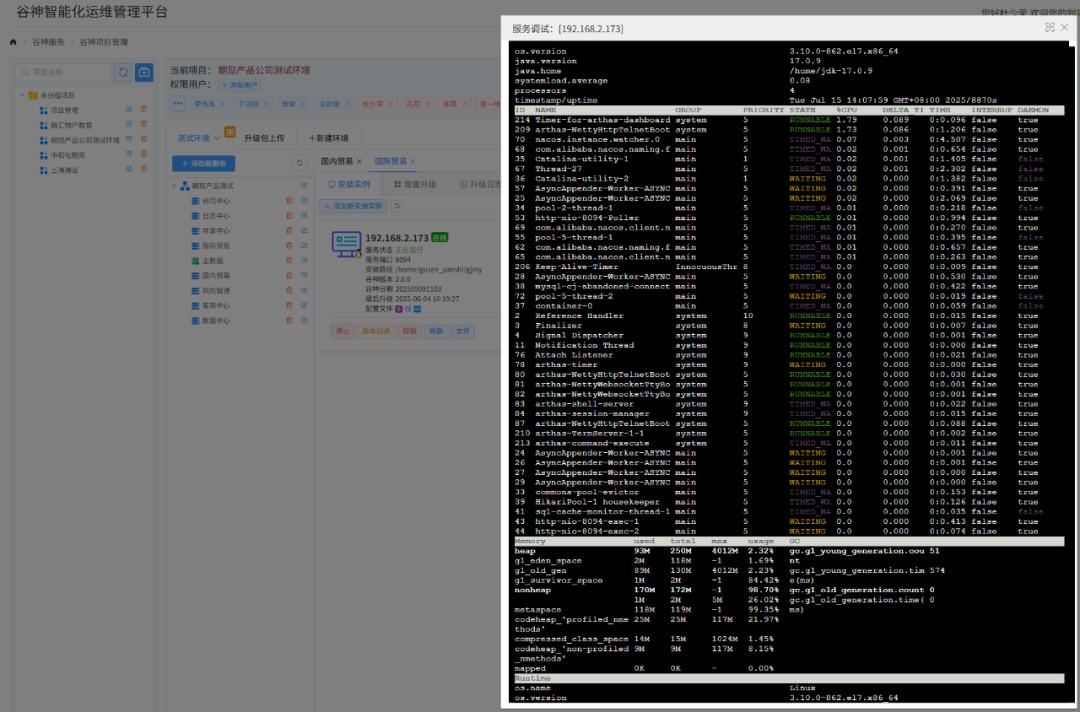Edit the 共享中心 service
Image resolution: width=1080 pixels, height=712 pixels.
pyautogui.click(x=304, y=231)
